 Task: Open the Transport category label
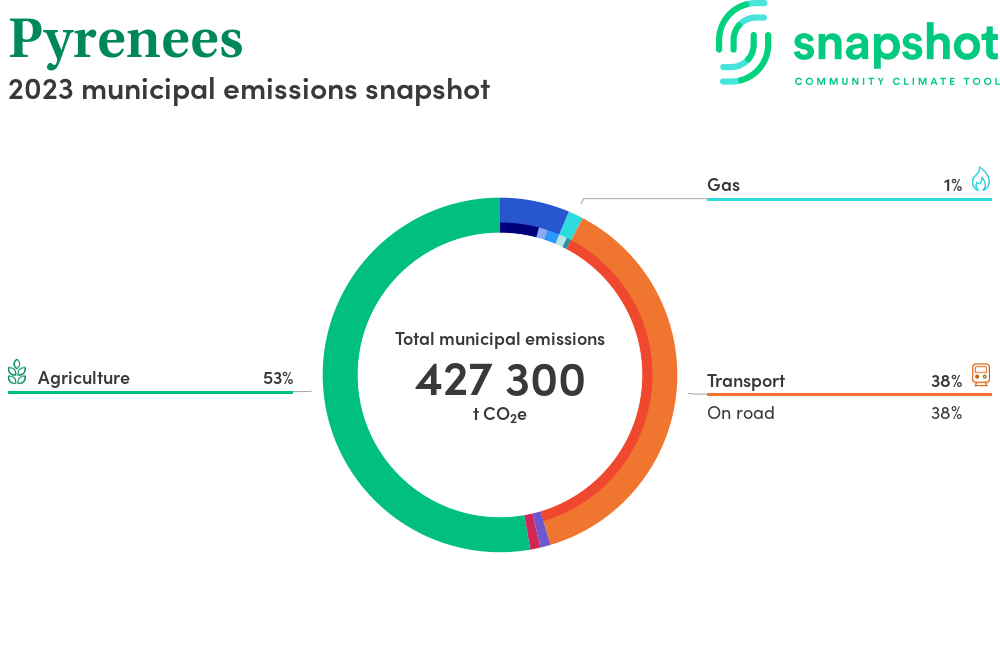pyautogui.click(x=746, y=381)
